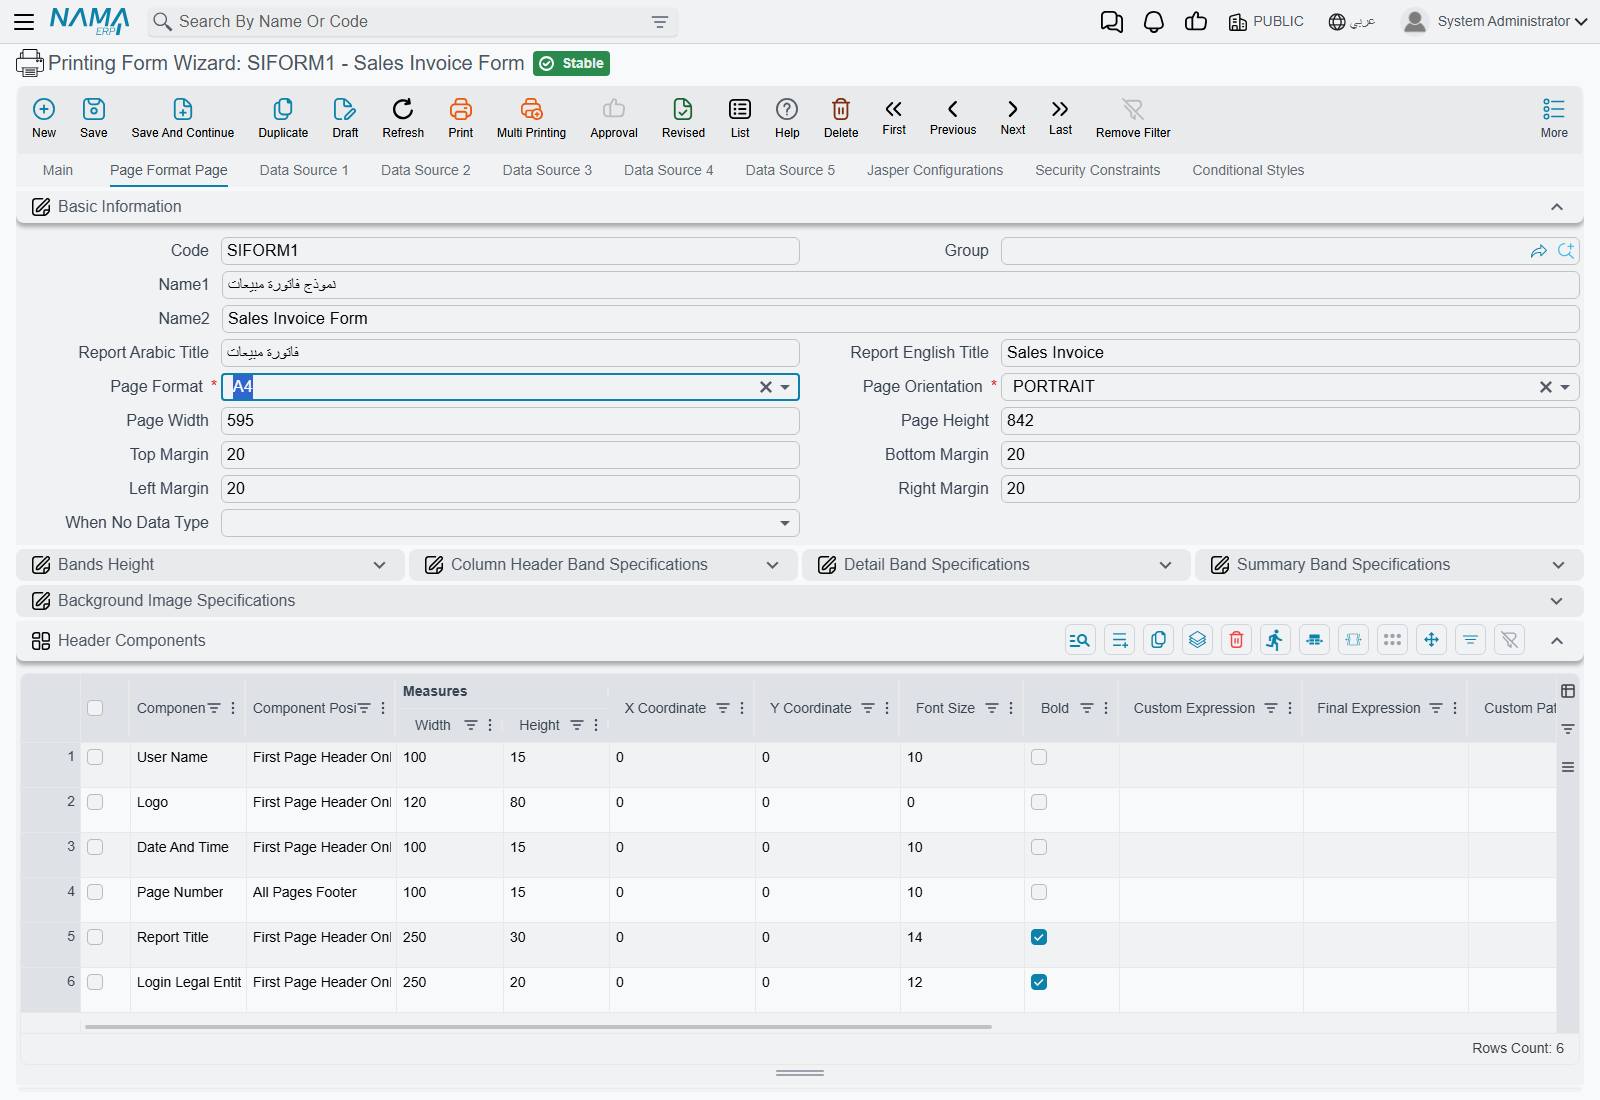Click the grid columns settings icon
The height and width of the screenshot is (1100, 1600).
click(x=1568, y=691)
